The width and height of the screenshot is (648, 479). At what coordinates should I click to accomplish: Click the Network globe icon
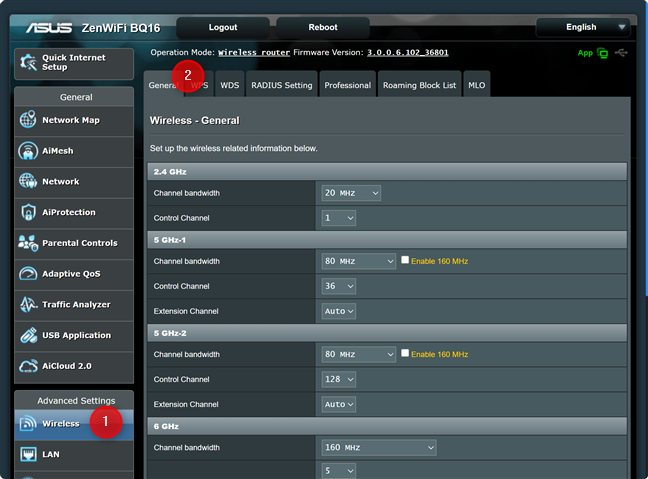click(28, 181)
